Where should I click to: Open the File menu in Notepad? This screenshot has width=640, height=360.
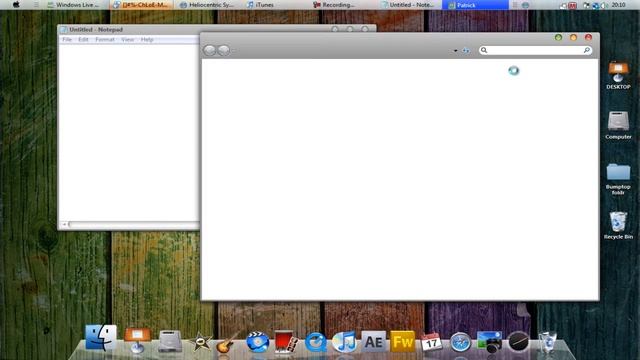coord(67,40)
